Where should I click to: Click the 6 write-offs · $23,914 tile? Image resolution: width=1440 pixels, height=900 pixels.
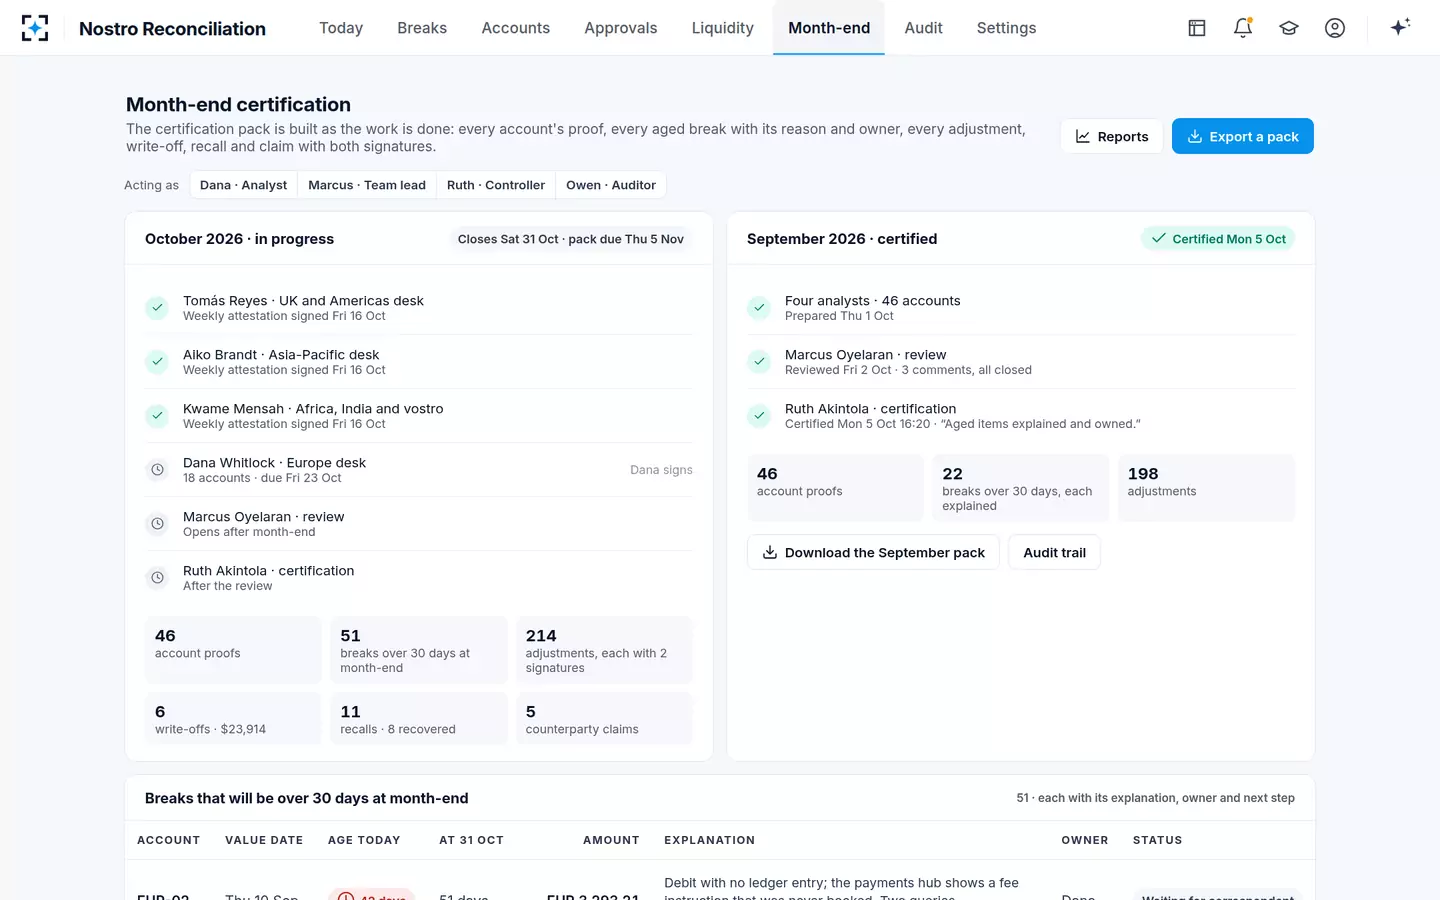[x=233, y=718]
